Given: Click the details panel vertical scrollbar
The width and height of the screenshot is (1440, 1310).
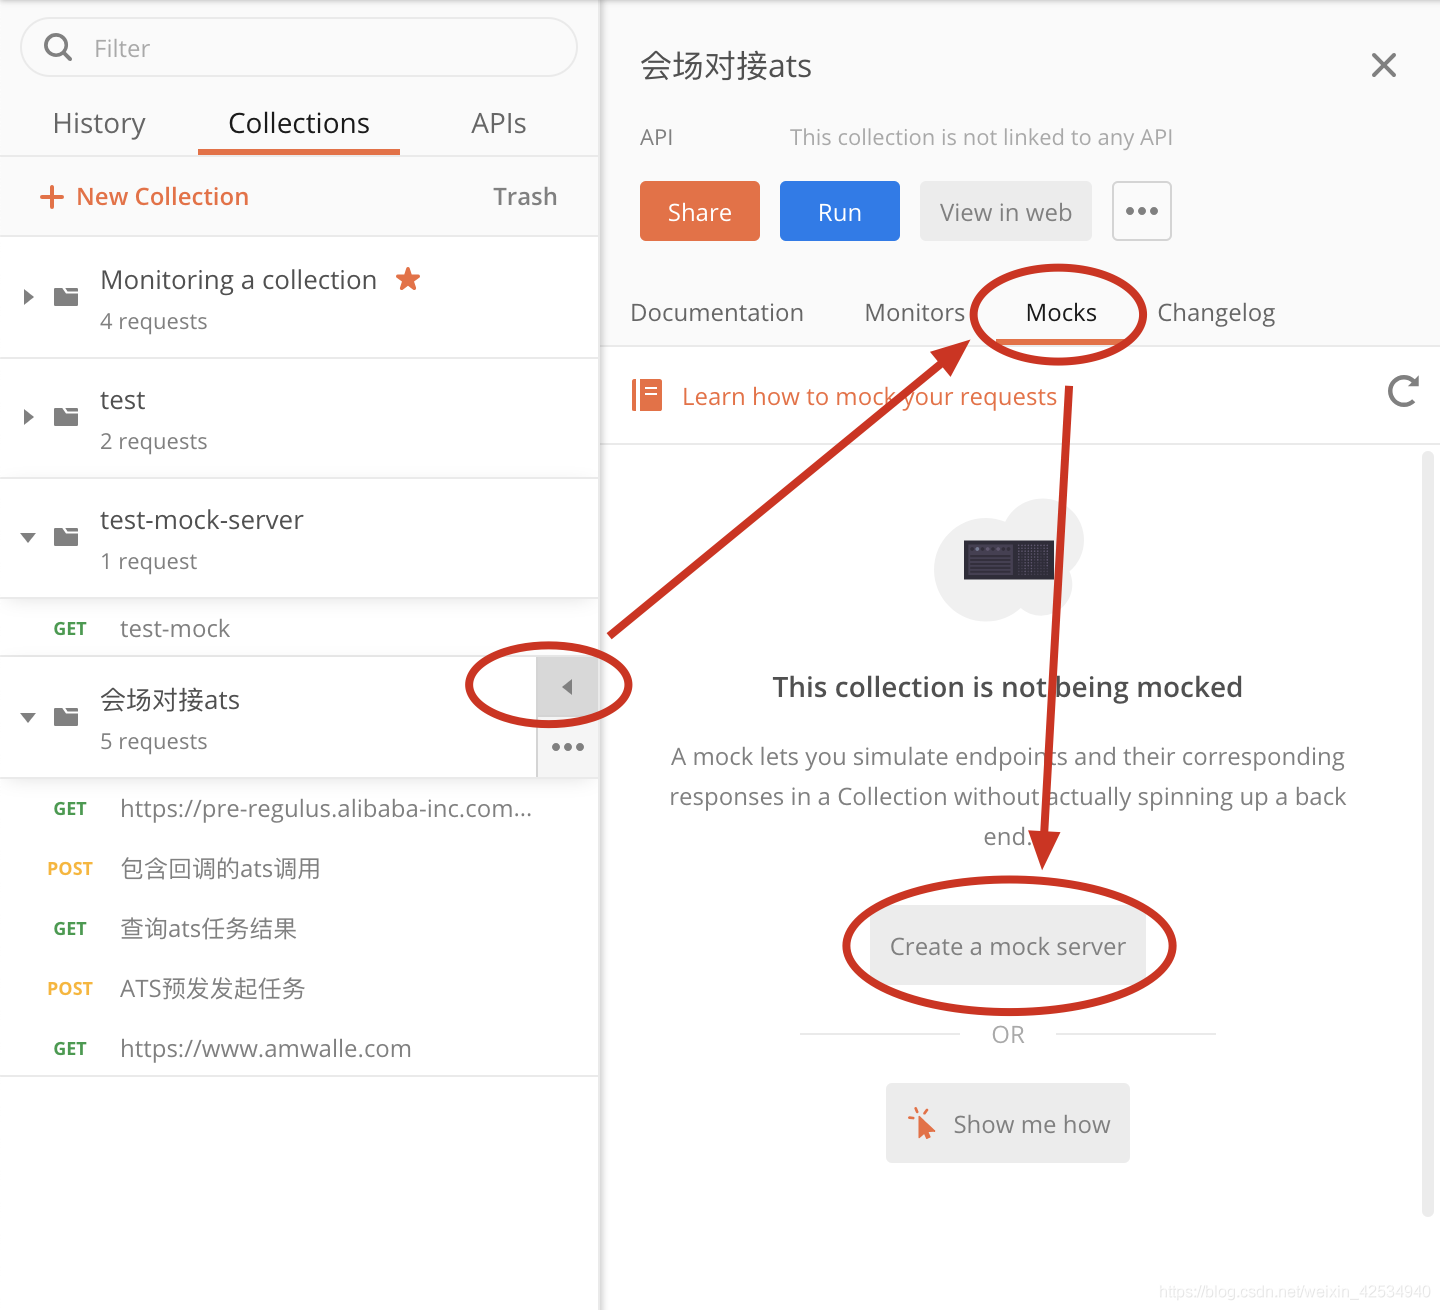Looking at the screenshot, I should [1428, 833].
